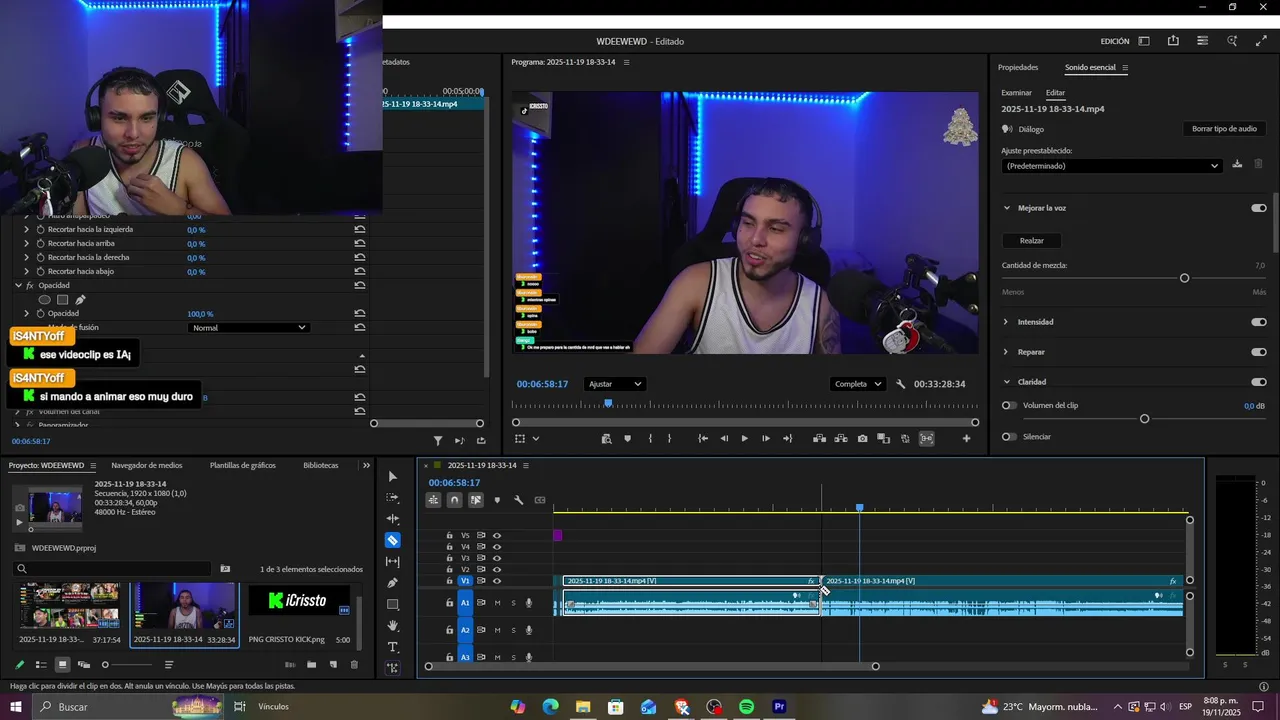The image size is (1280, 720).
Task: Enable voice-over record on A1
Action: click(x=529, y=603)
